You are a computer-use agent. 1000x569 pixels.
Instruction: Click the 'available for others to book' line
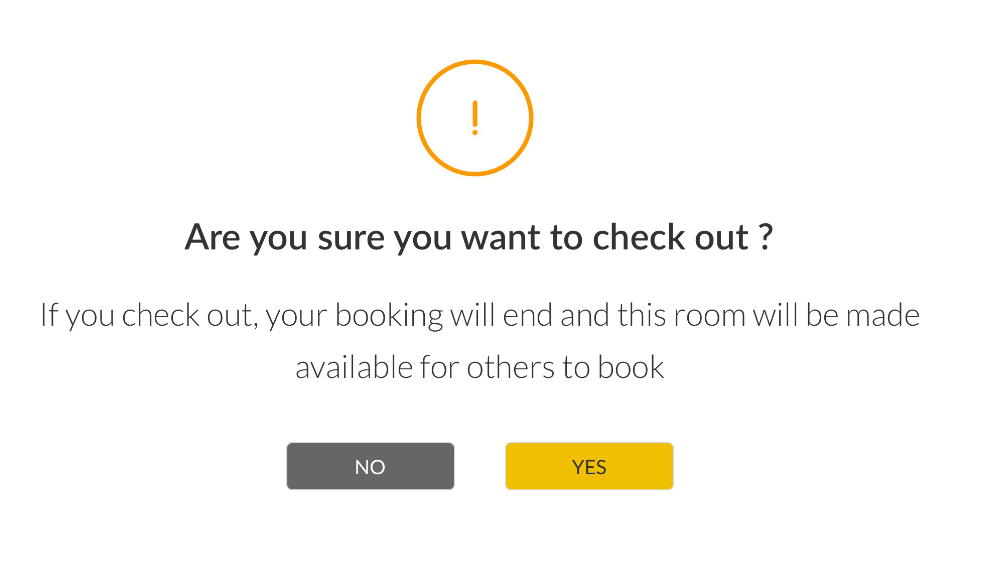coord(480,368)
